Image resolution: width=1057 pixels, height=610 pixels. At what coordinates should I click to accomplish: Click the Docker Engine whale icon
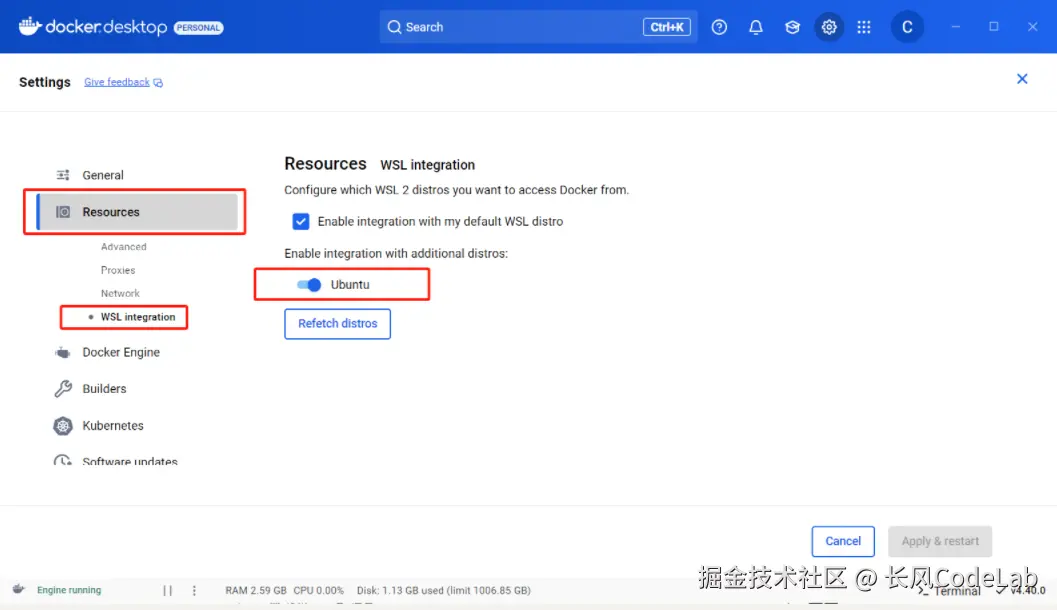tap(63, 353)
